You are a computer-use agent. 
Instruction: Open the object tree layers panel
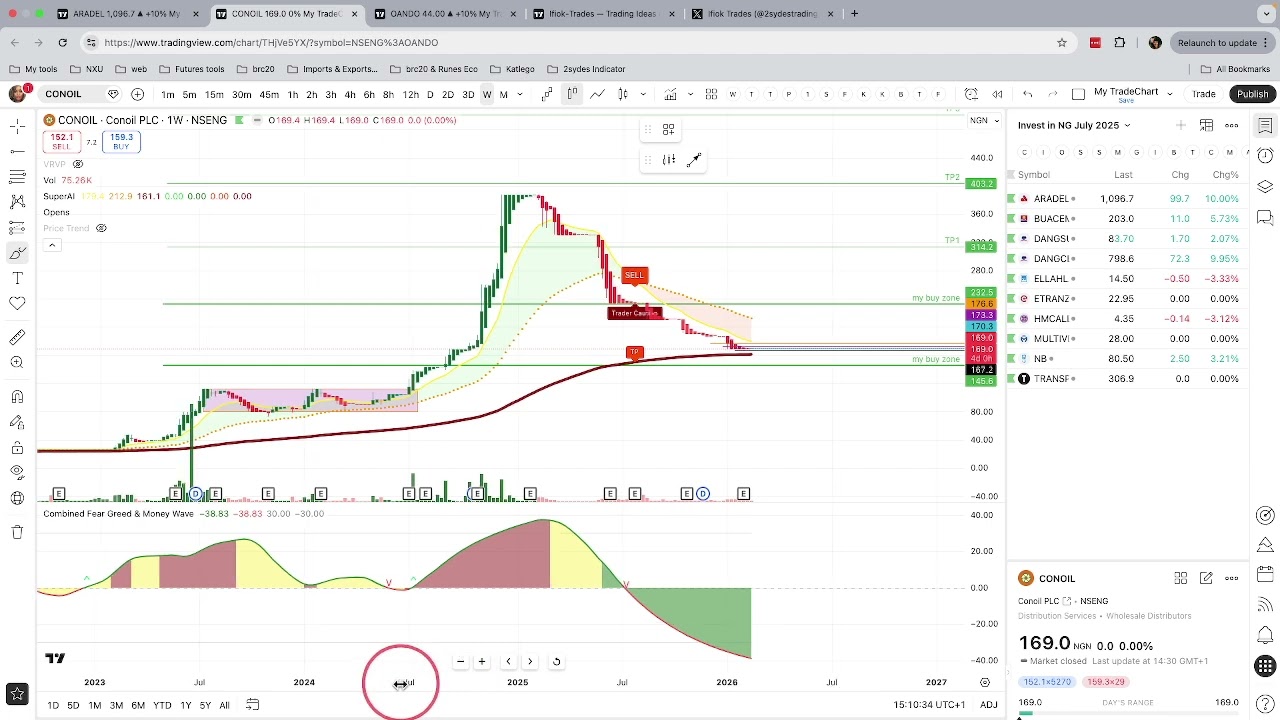click(x=1265, y=187)
